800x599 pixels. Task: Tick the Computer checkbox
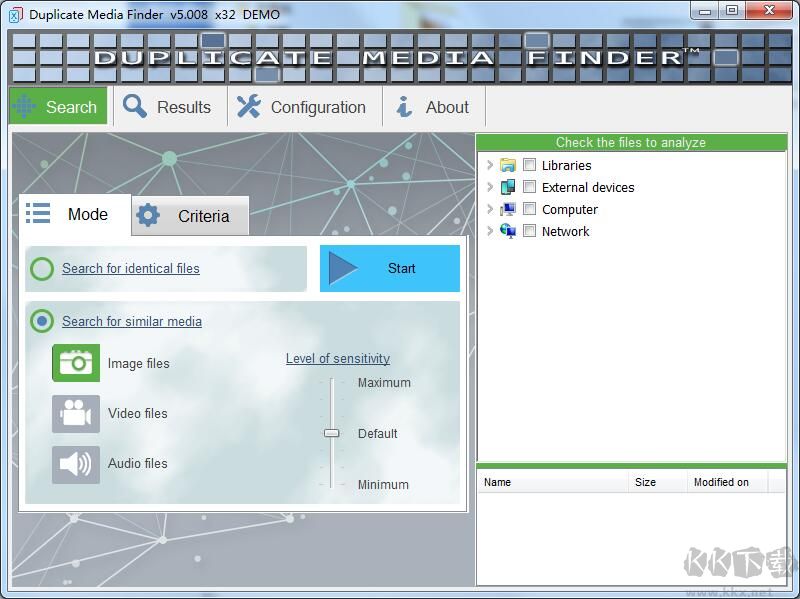pyautogui.click(x=530, y=209)
